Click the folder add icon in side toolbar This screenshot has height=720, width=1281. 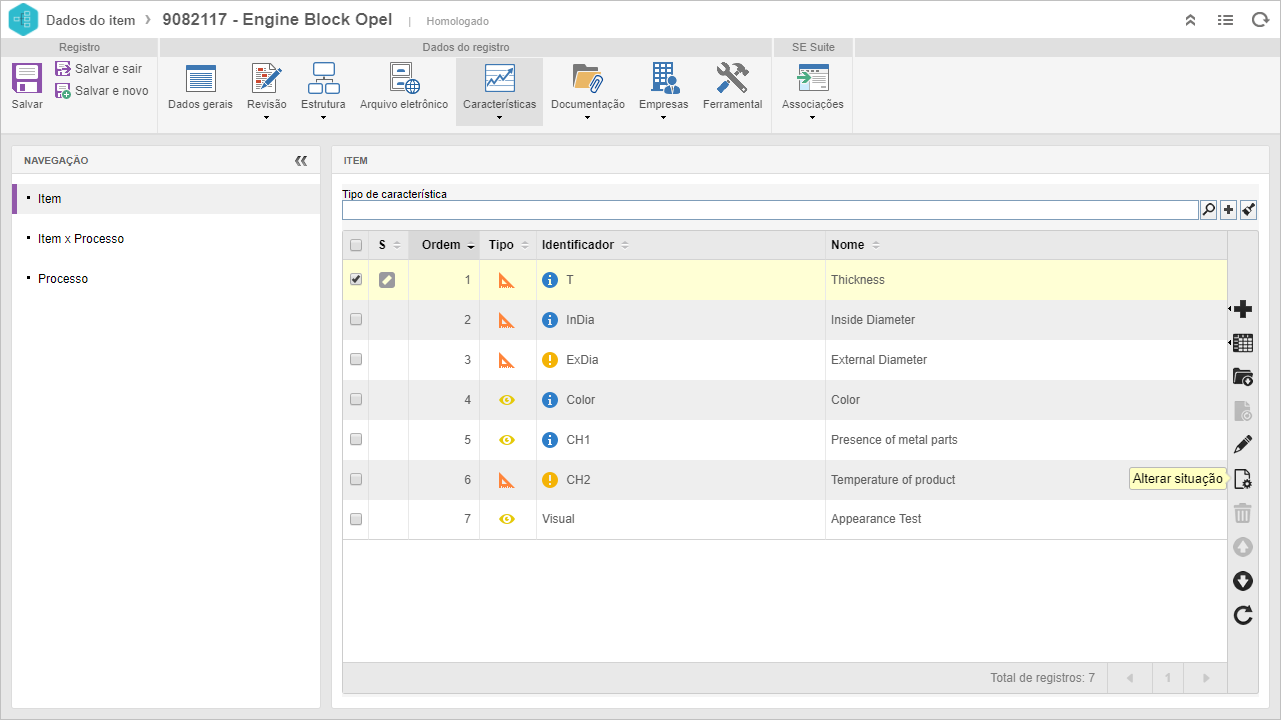(1243, 377)
